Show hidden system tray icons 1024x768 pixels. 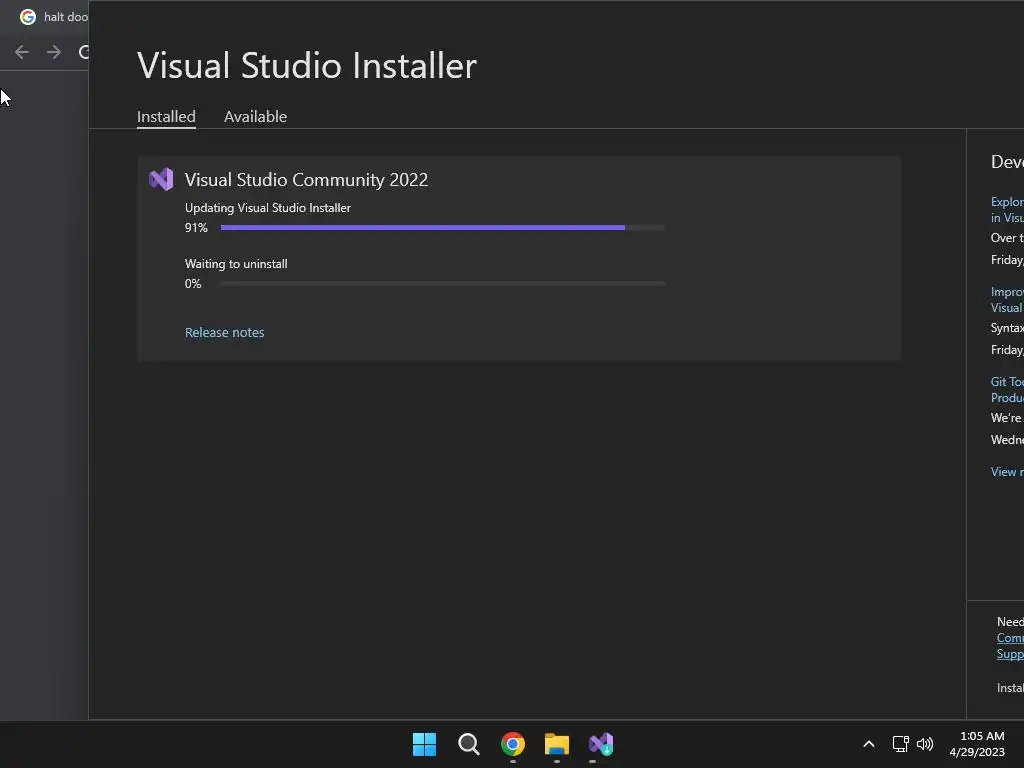[869, 744]
